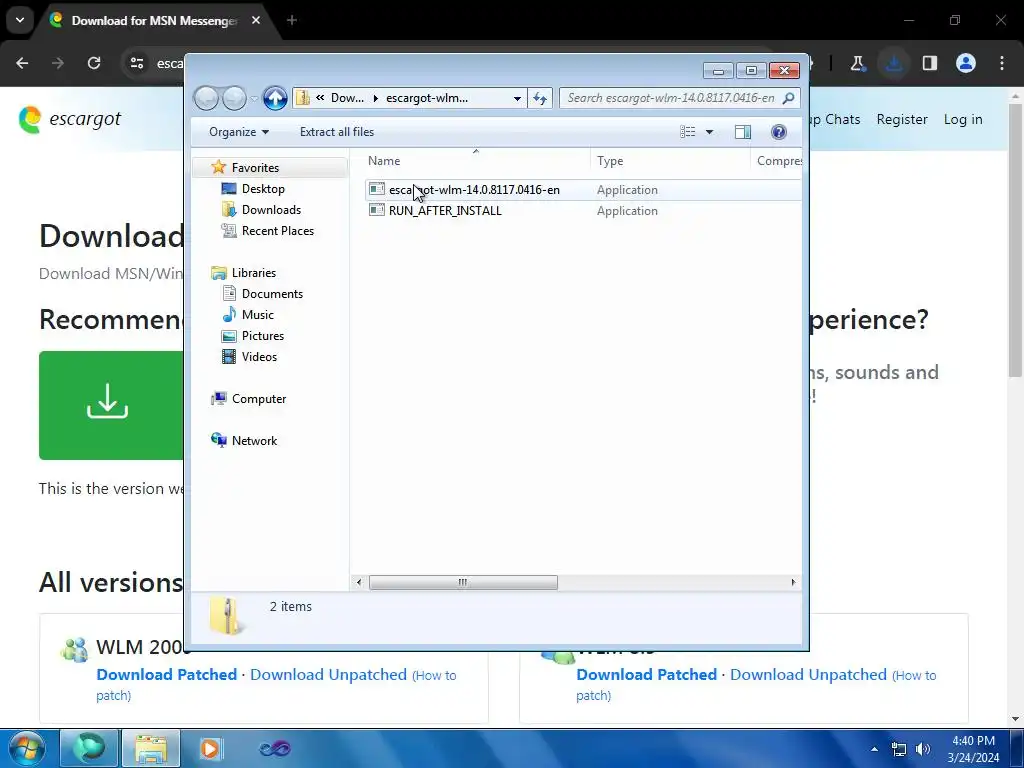Open Desktop in the navigation pane
This screenshot has height=768, width=1024.
coord(263,189)
